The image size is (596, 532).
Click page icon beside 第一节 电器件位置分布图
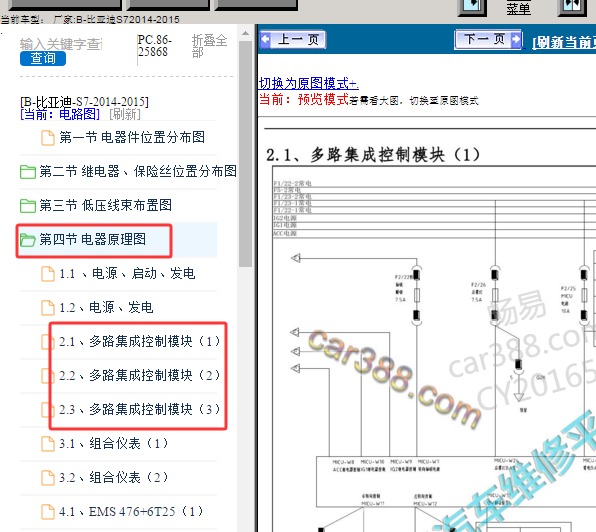click(x=48, y=138)
